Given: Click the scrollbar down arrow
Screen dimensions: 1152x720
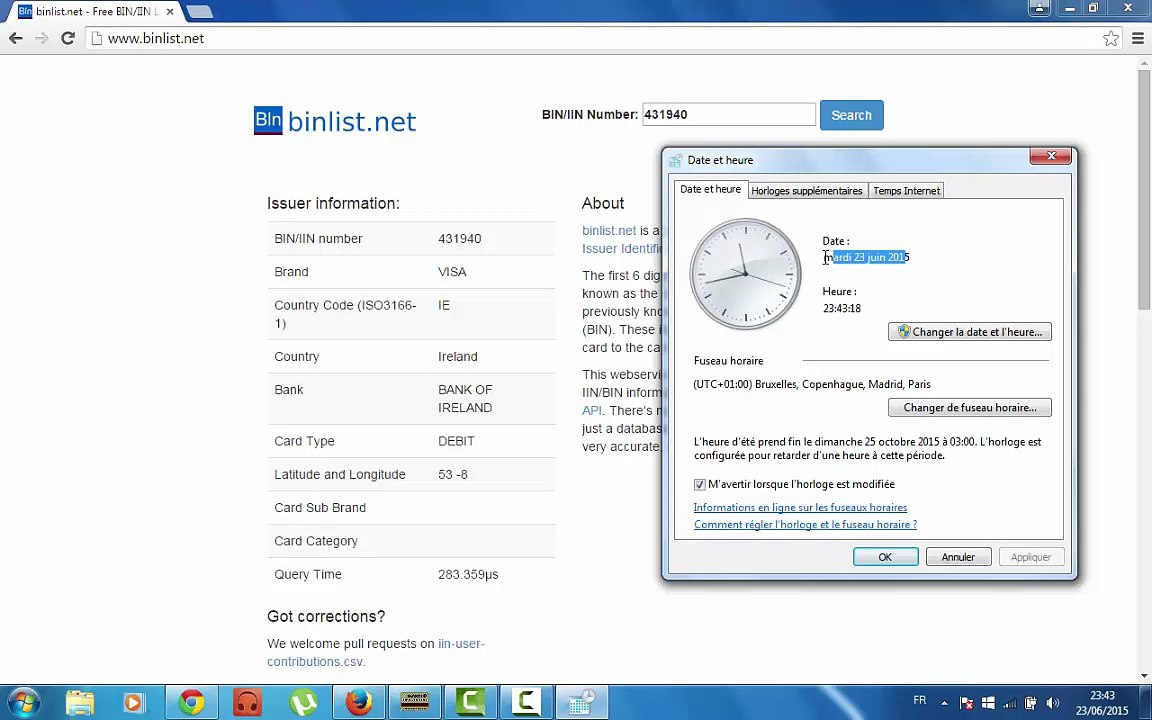Looking at the screenshot, I should (1144, 676).
